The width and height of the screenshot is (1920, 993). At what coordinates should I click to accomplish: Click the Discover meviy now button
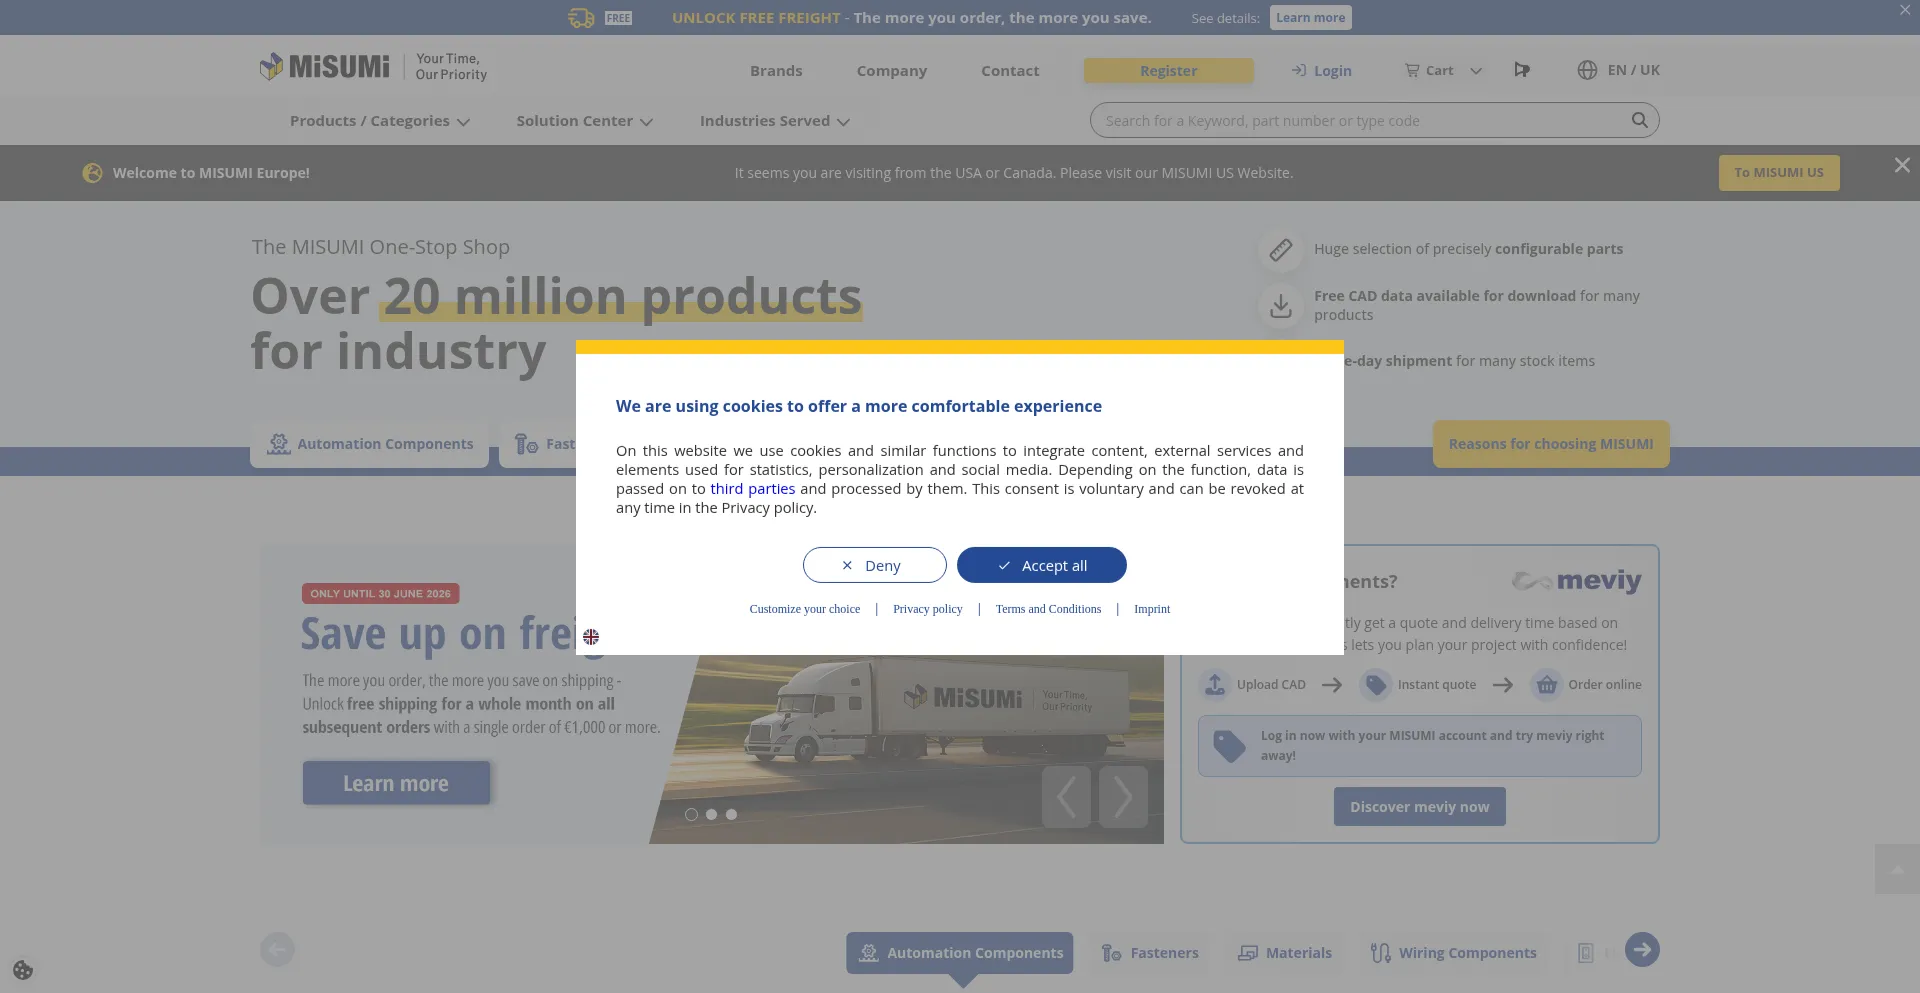tap(1419, 807)
